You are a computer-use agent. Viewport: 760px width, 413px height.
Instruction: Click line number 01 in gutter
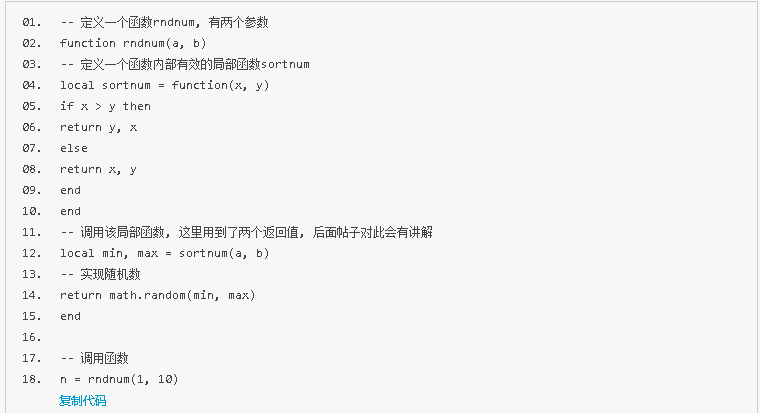click(32, 22)
